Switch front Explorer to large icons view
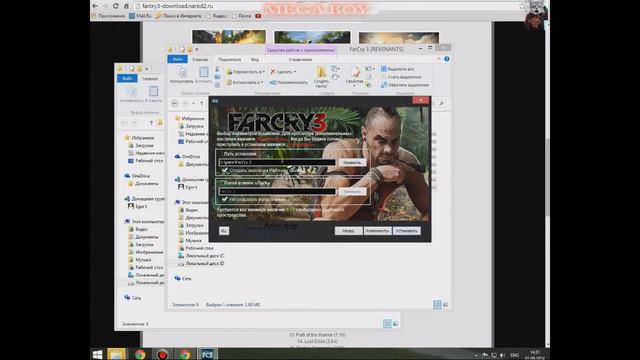The image size is (640, 360). pyautogui.click(x=446, y=304)
